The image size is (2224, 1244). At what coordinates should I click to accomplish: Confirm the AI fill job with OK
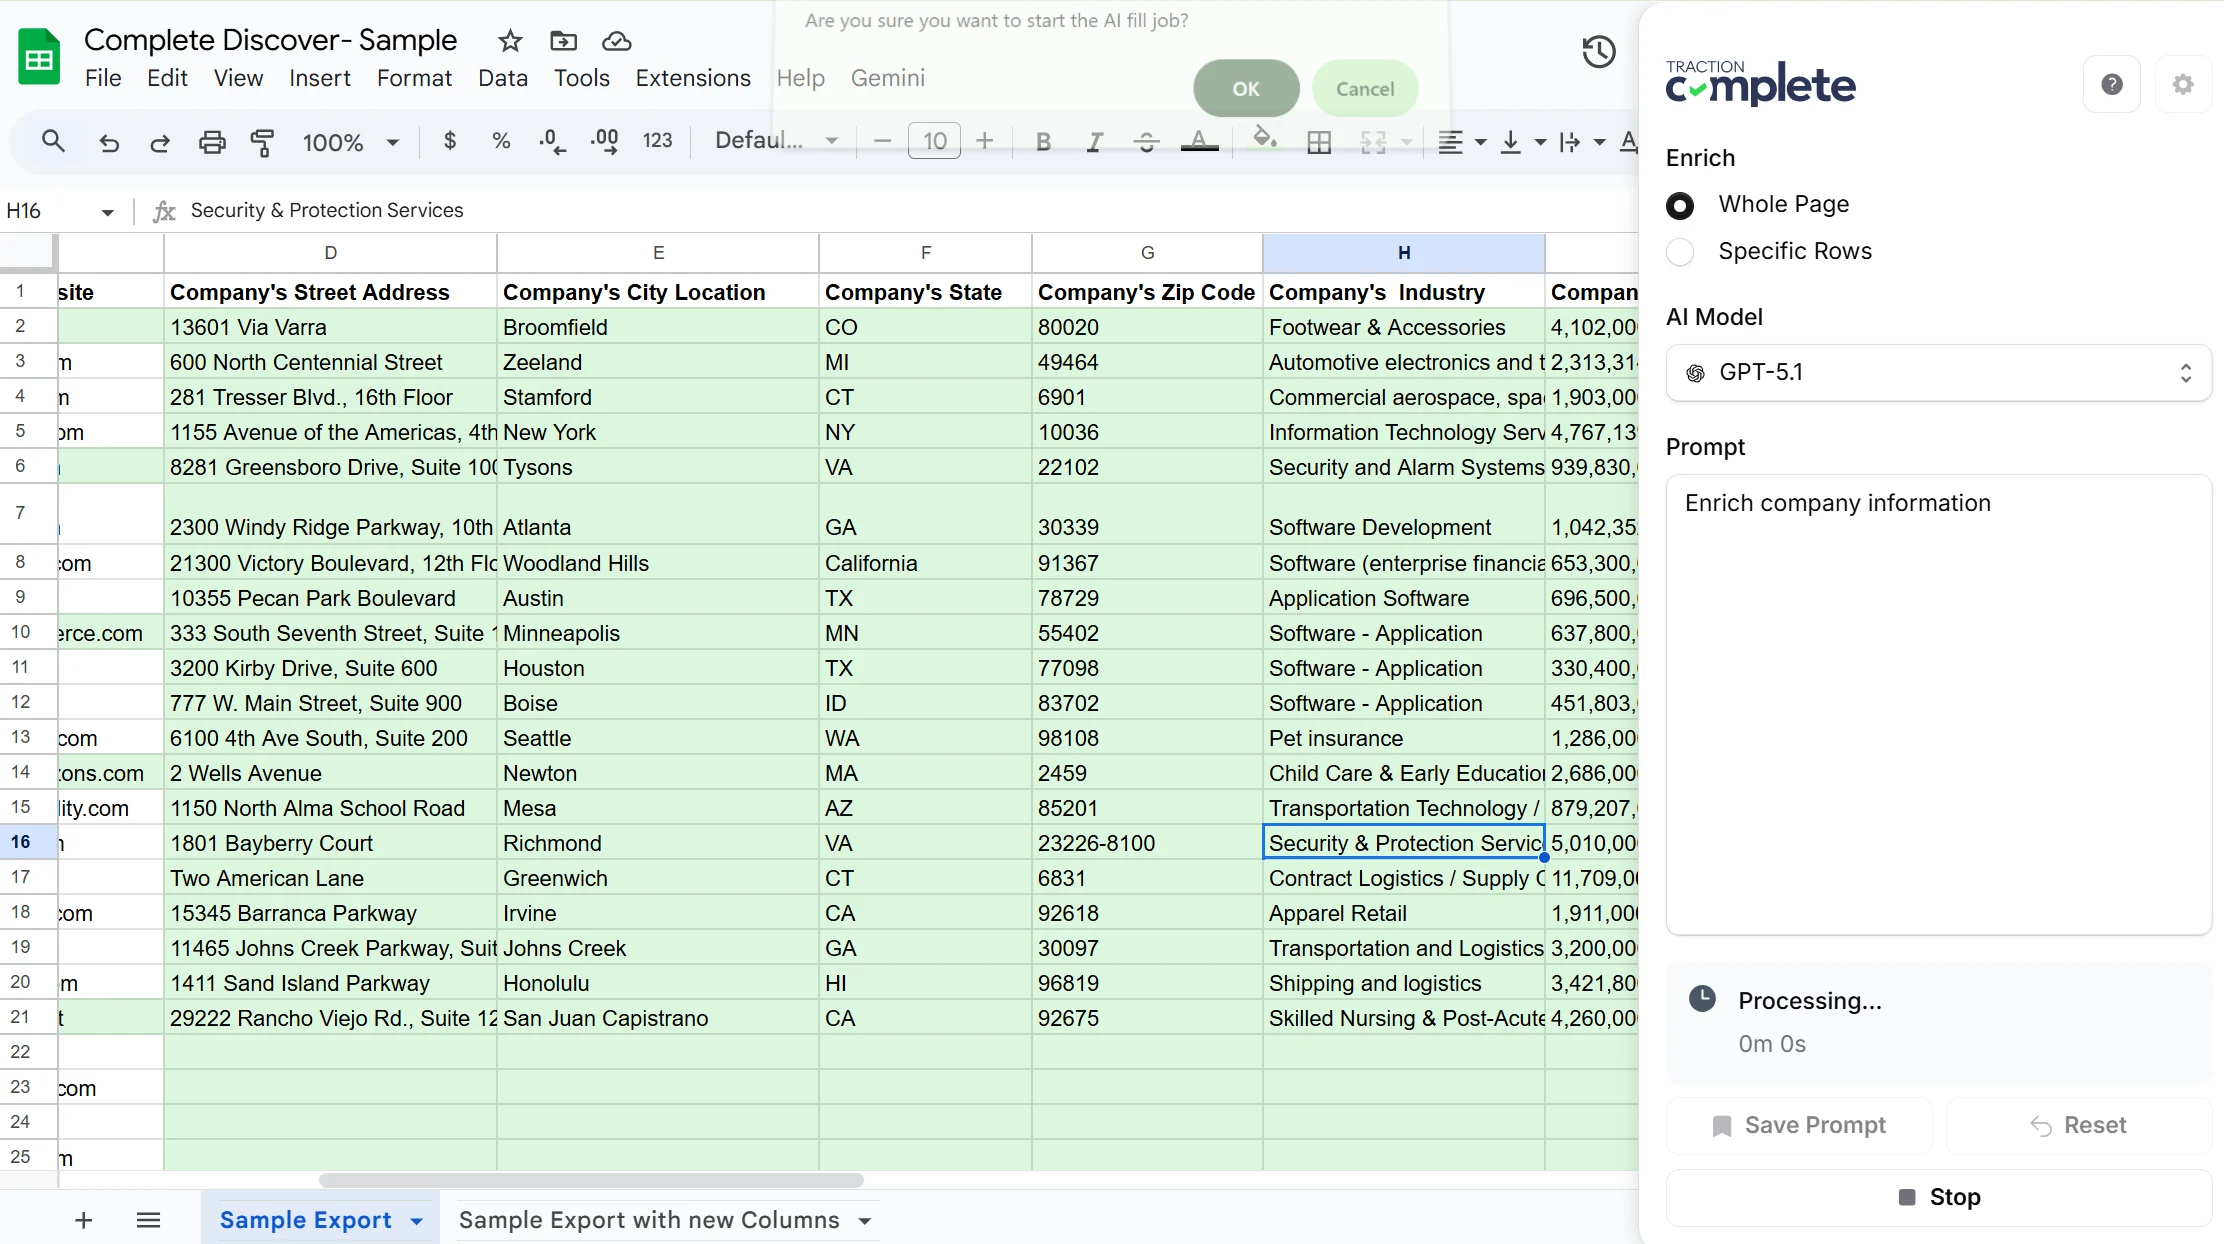coord(1245,89)
